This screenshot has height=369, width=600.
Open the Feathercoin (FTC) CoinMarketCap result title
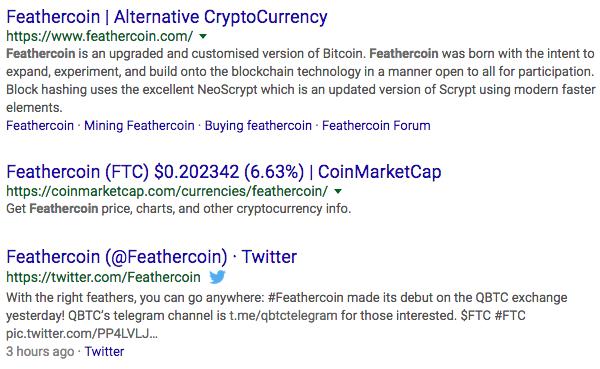[224, 172]
